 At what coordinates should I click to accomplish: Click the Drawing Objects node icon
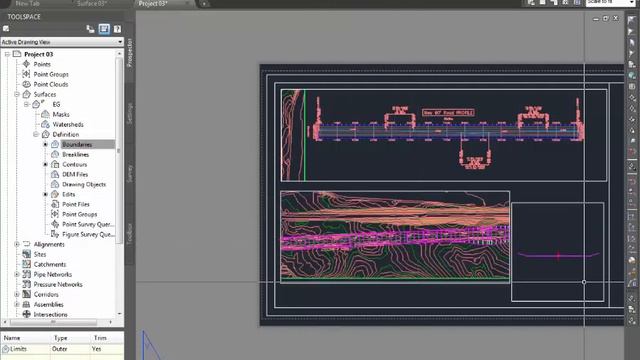[55, 184]
